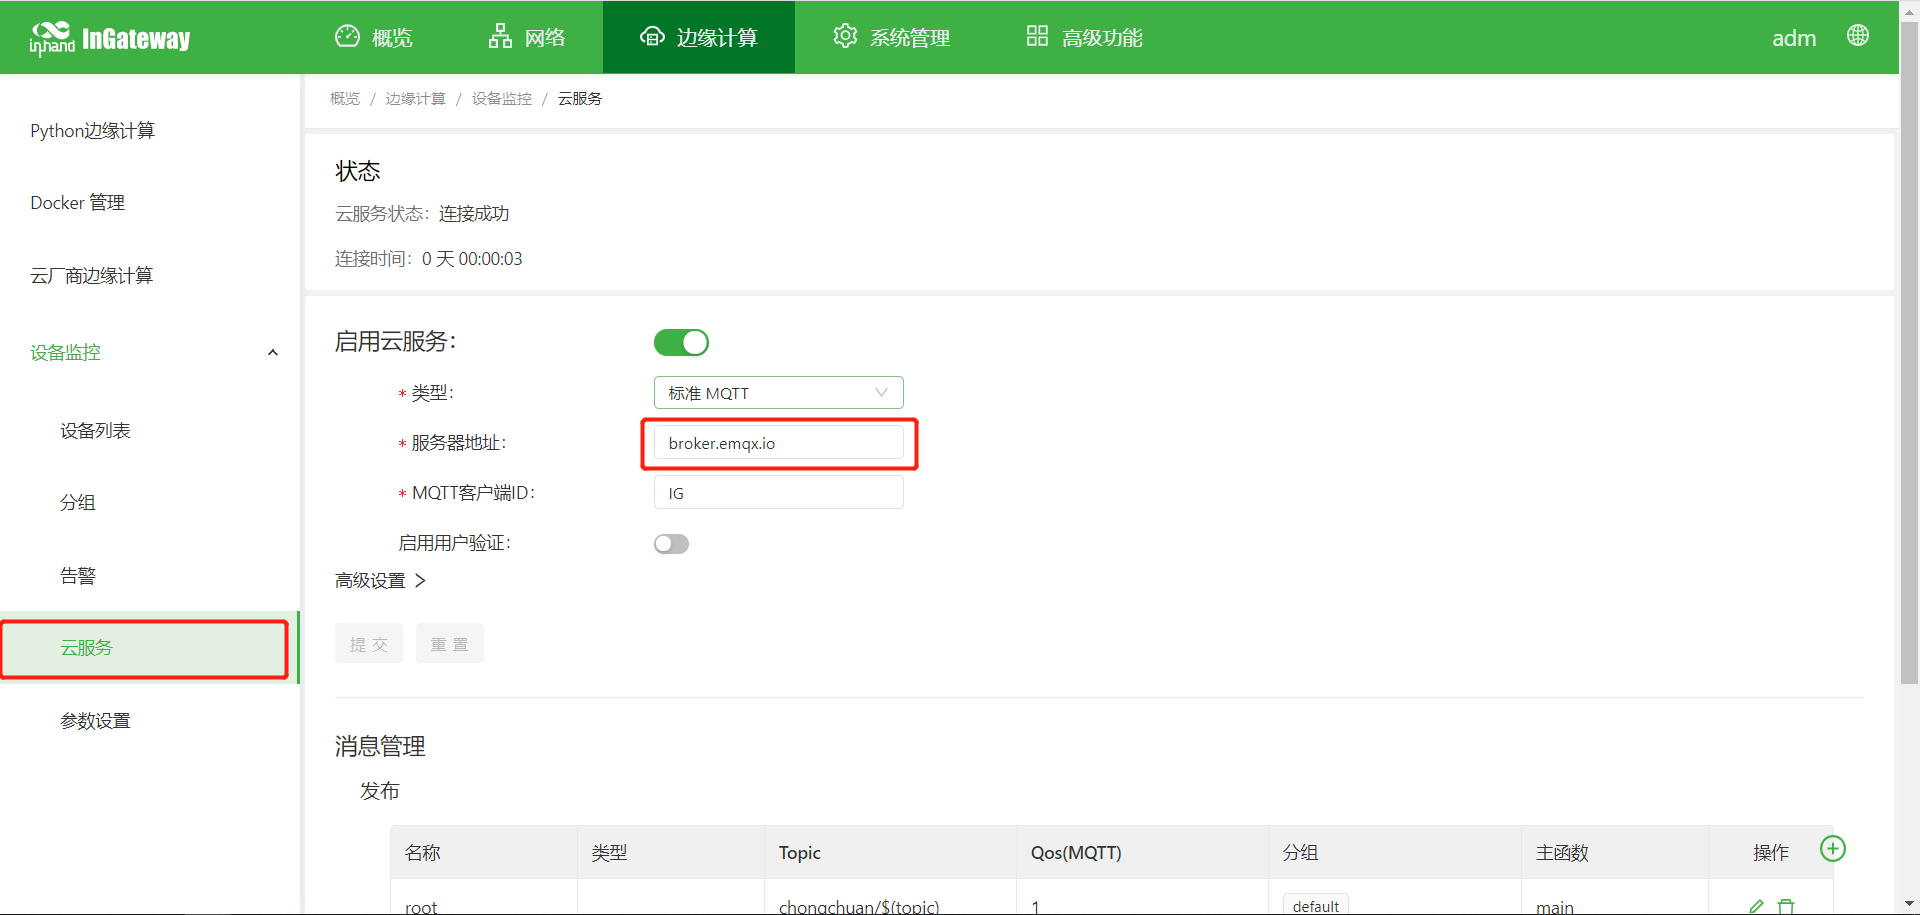Screen dimensions: 1920x915
Task: Click the InGateway logo icon
Action: click(x=52, y=38)
